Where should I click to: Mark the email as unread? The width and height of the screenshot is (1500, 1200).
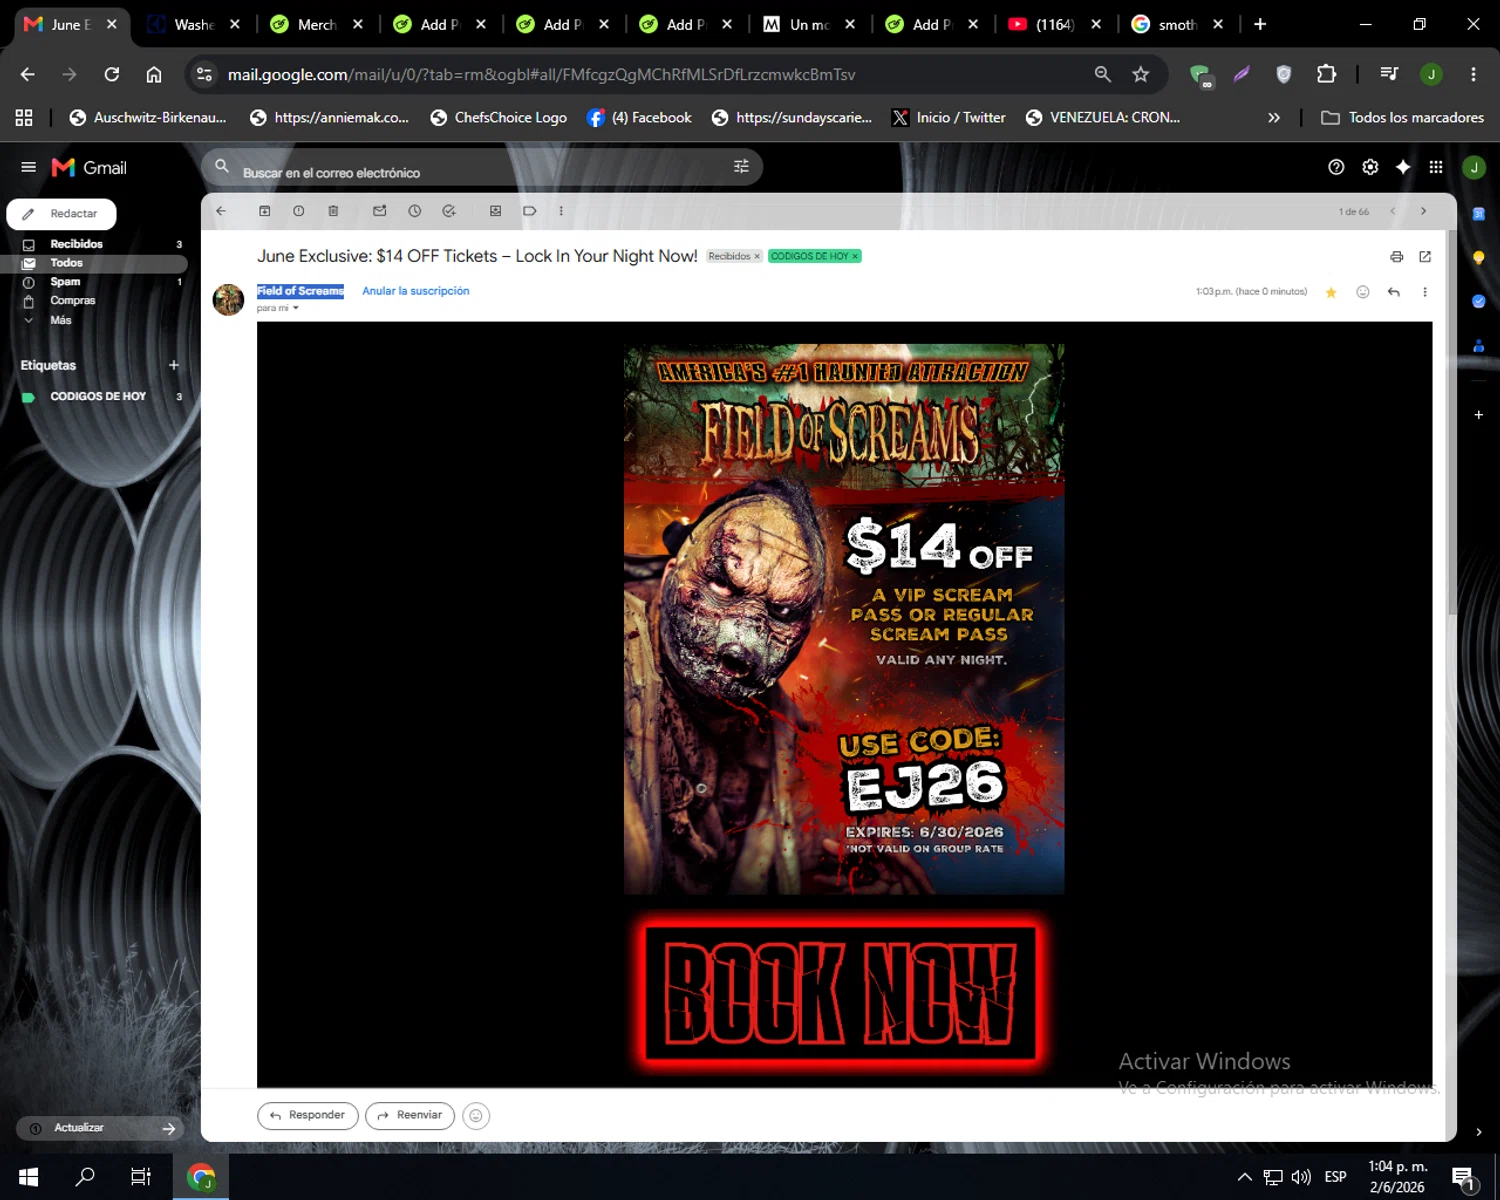[380, 211]
